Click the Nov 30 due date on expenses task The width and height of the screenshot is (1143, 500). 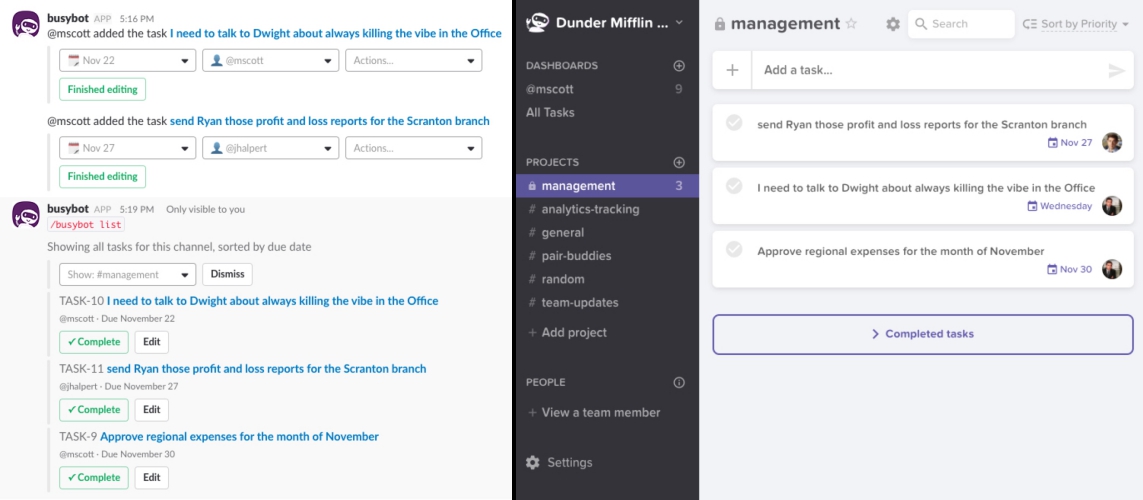point(1069,269)
